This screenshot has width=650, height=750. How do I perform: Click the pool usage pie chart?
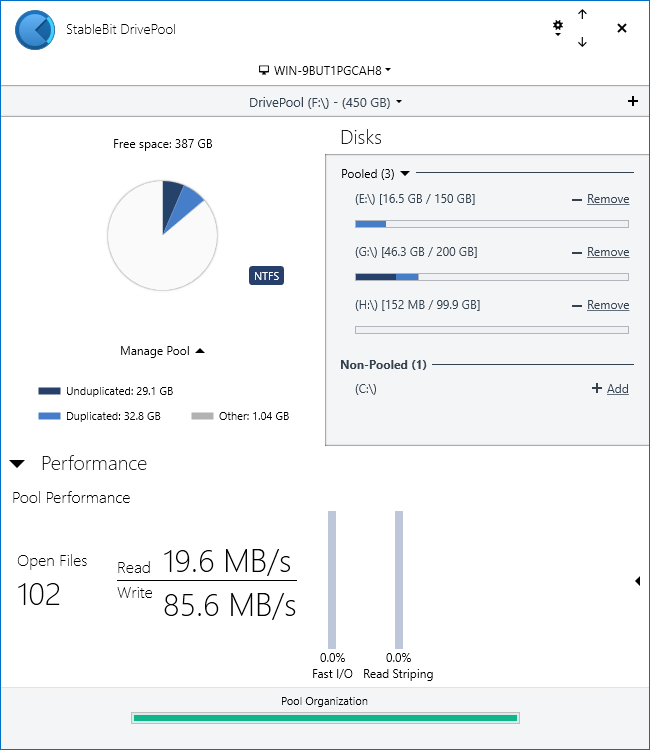[x=163, y=235]
